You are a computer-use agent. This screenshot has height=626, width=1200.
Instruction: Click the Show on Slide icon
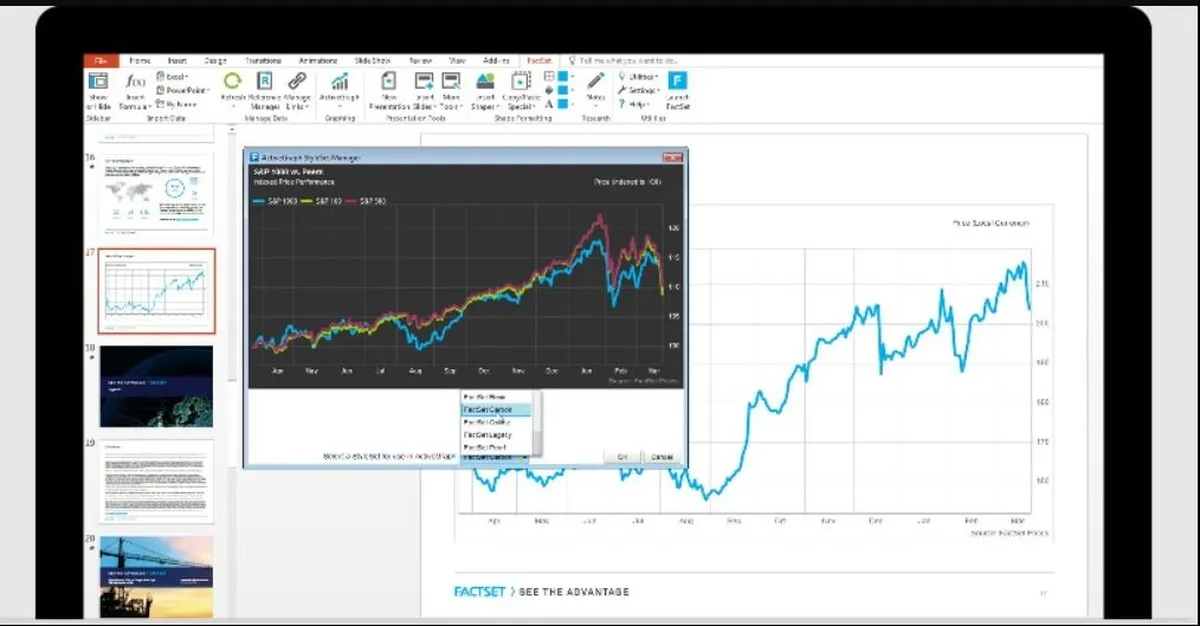[x=98, y=82]
